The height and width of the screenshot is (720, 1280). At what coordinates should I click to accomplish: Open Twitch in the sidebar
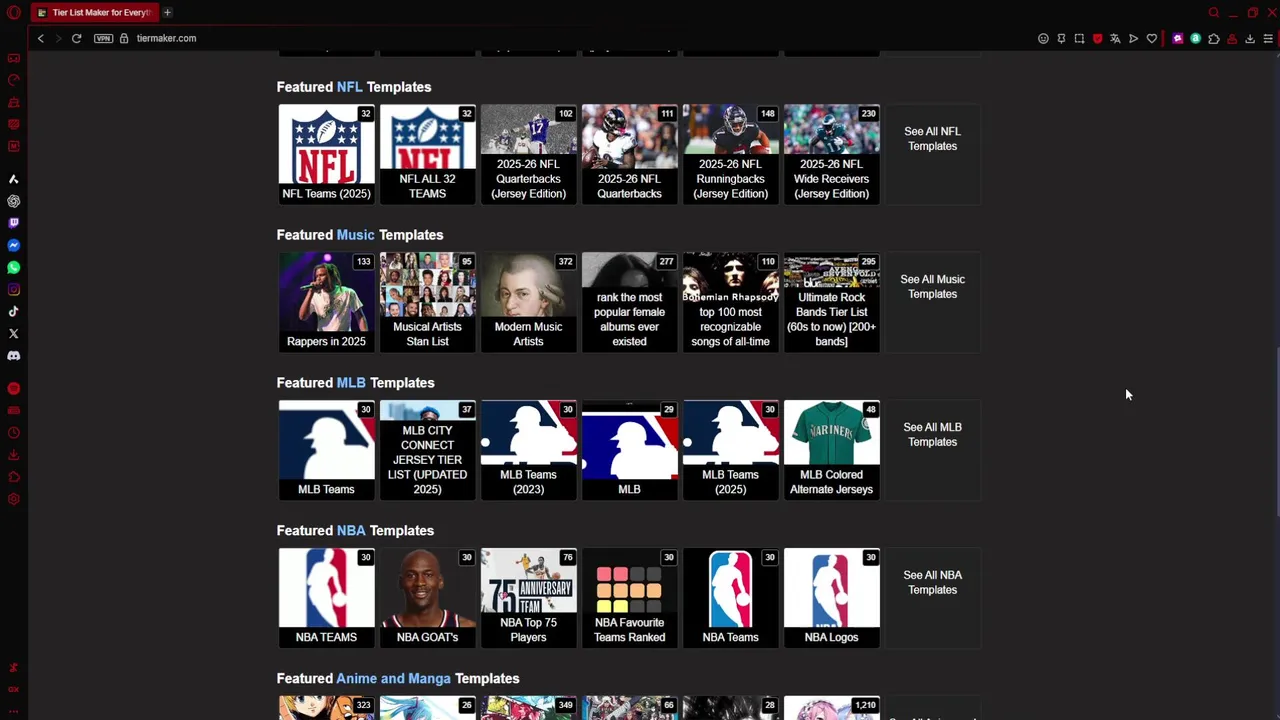pos(14,223)
